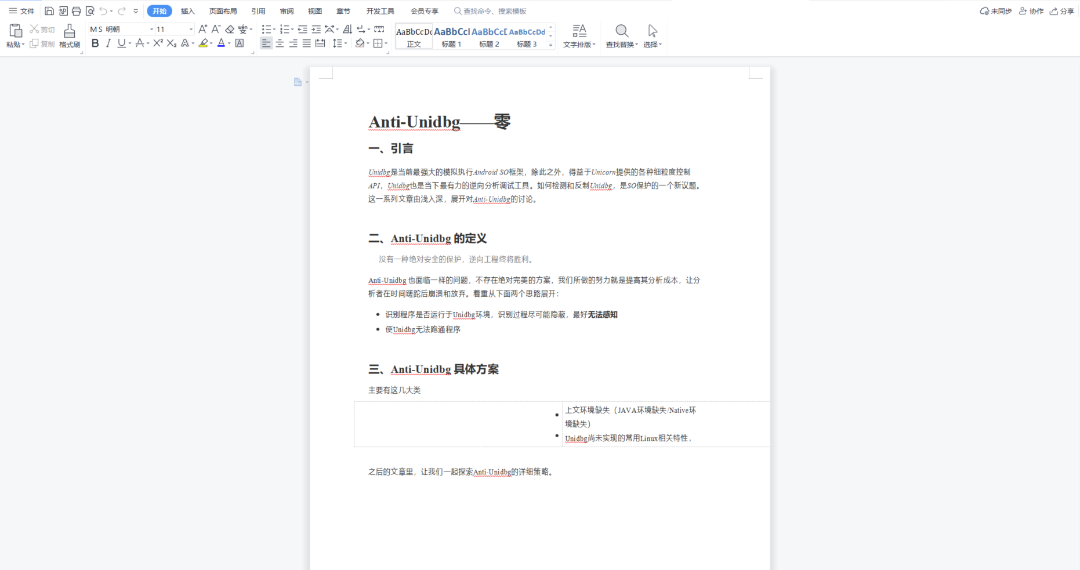Apply the font color A button
Viewport: 1080px width, 570px height.
221,43
